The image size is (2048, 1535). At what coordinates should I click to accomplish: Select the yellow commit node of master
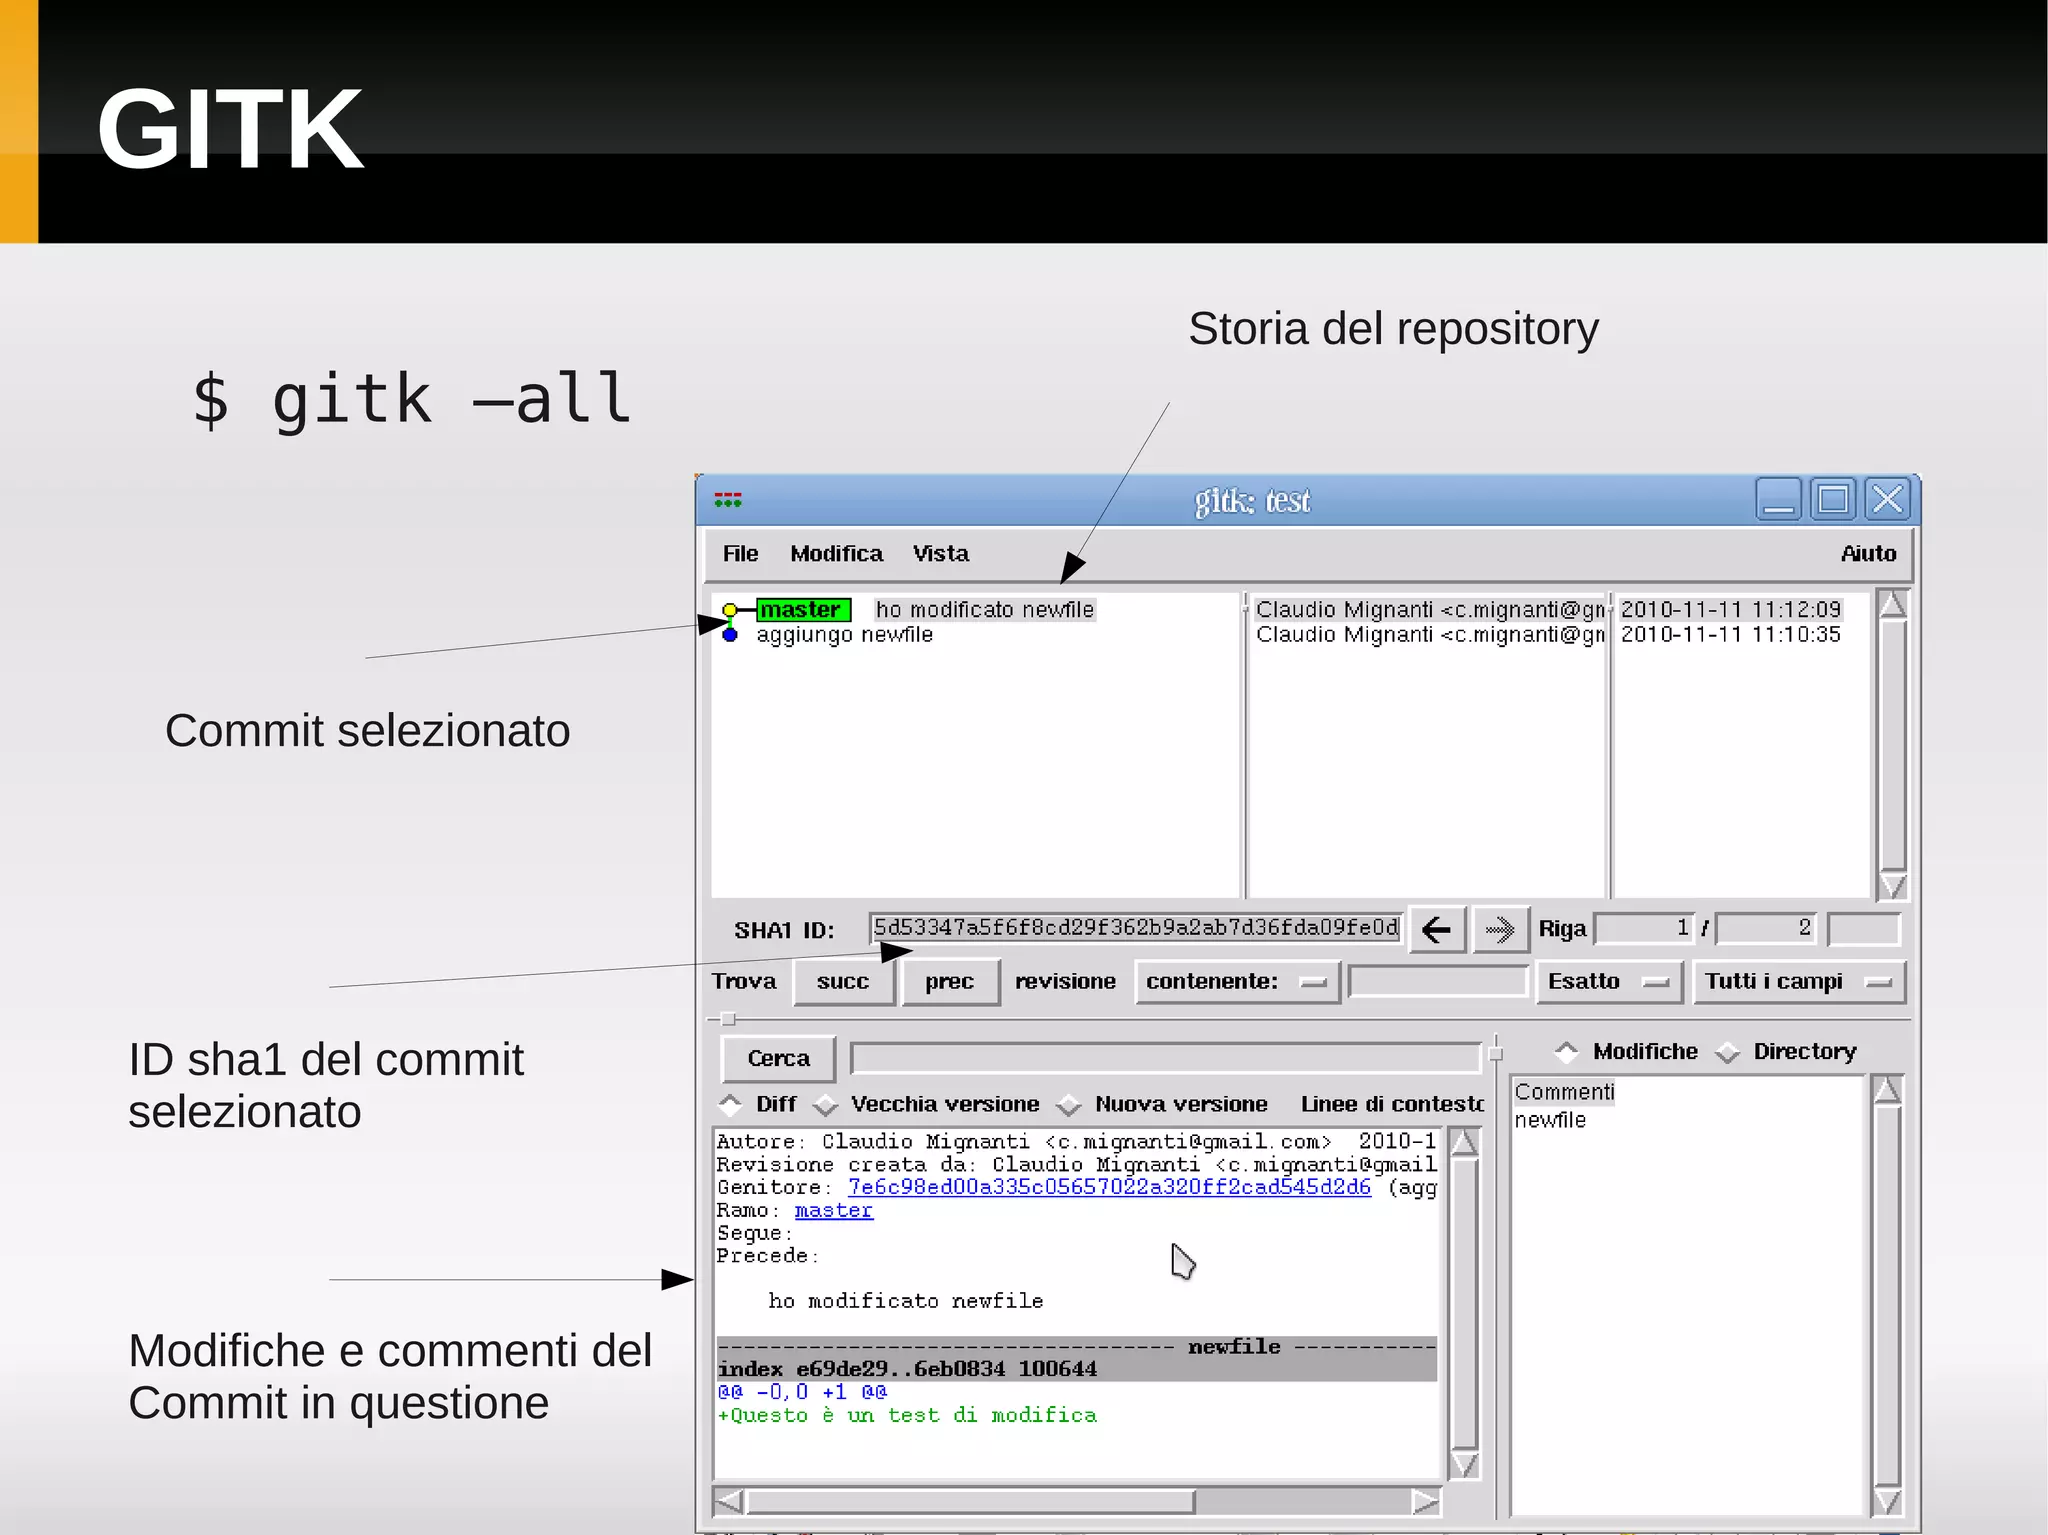(730, 610)
